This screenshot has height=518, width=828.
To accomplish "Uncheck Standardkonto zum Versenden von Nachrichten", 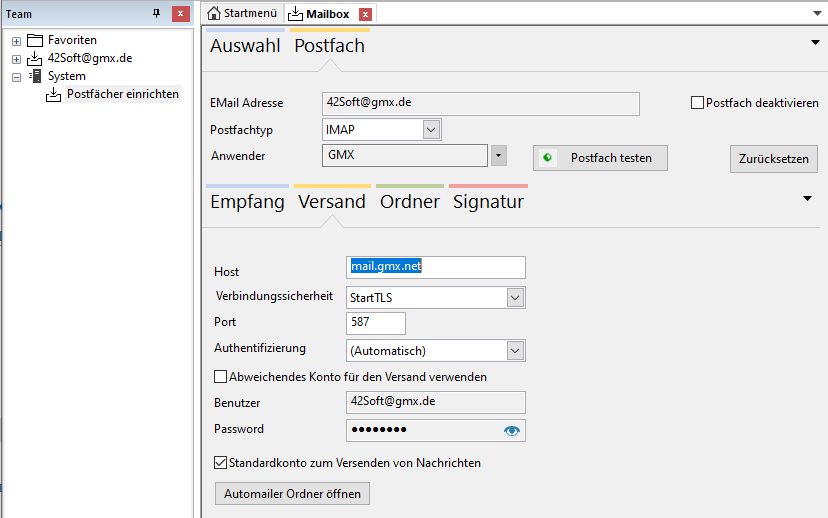I will [x=220, y=463].
